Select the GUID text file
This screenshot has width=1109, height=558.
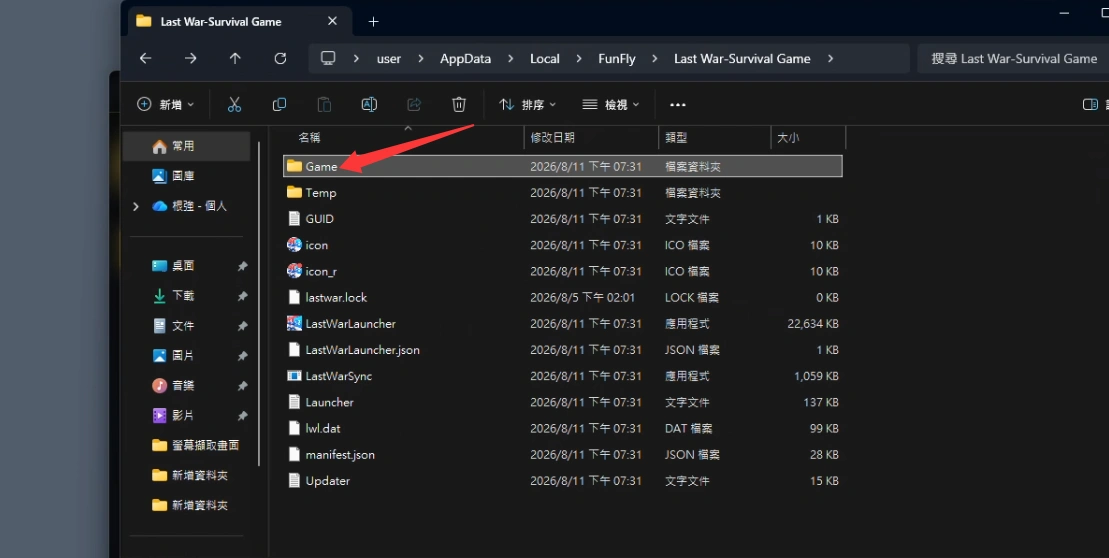point(563,219)
